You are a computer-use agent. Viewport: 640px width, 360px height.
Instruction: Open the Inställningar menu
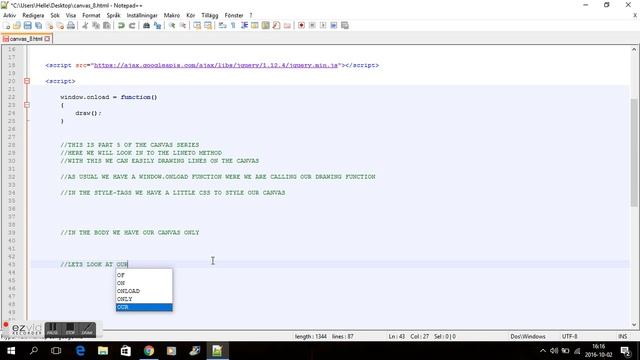[142, 15]
